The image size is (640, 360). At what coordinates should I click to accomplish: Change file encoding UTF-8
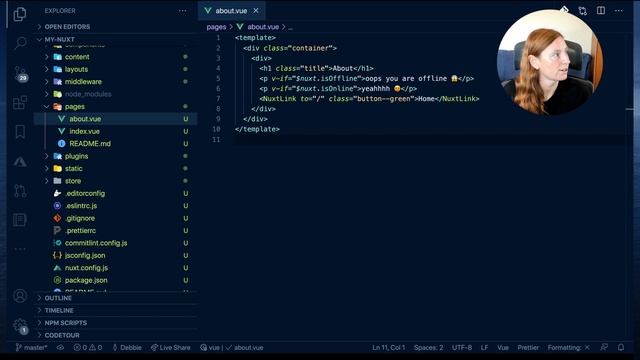click(x=462, y=348)
